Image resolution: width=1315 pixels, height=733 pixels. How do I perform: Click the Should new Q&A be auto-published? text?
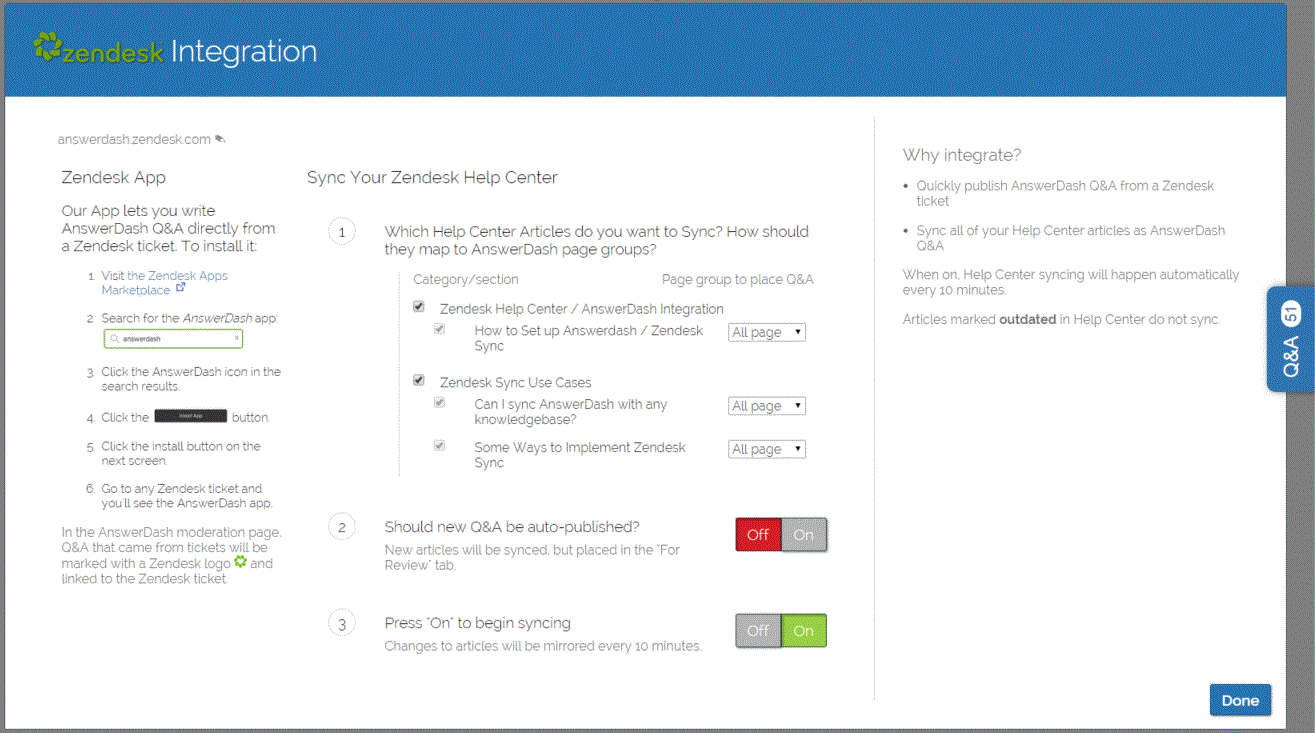click(x=512, y=527)
